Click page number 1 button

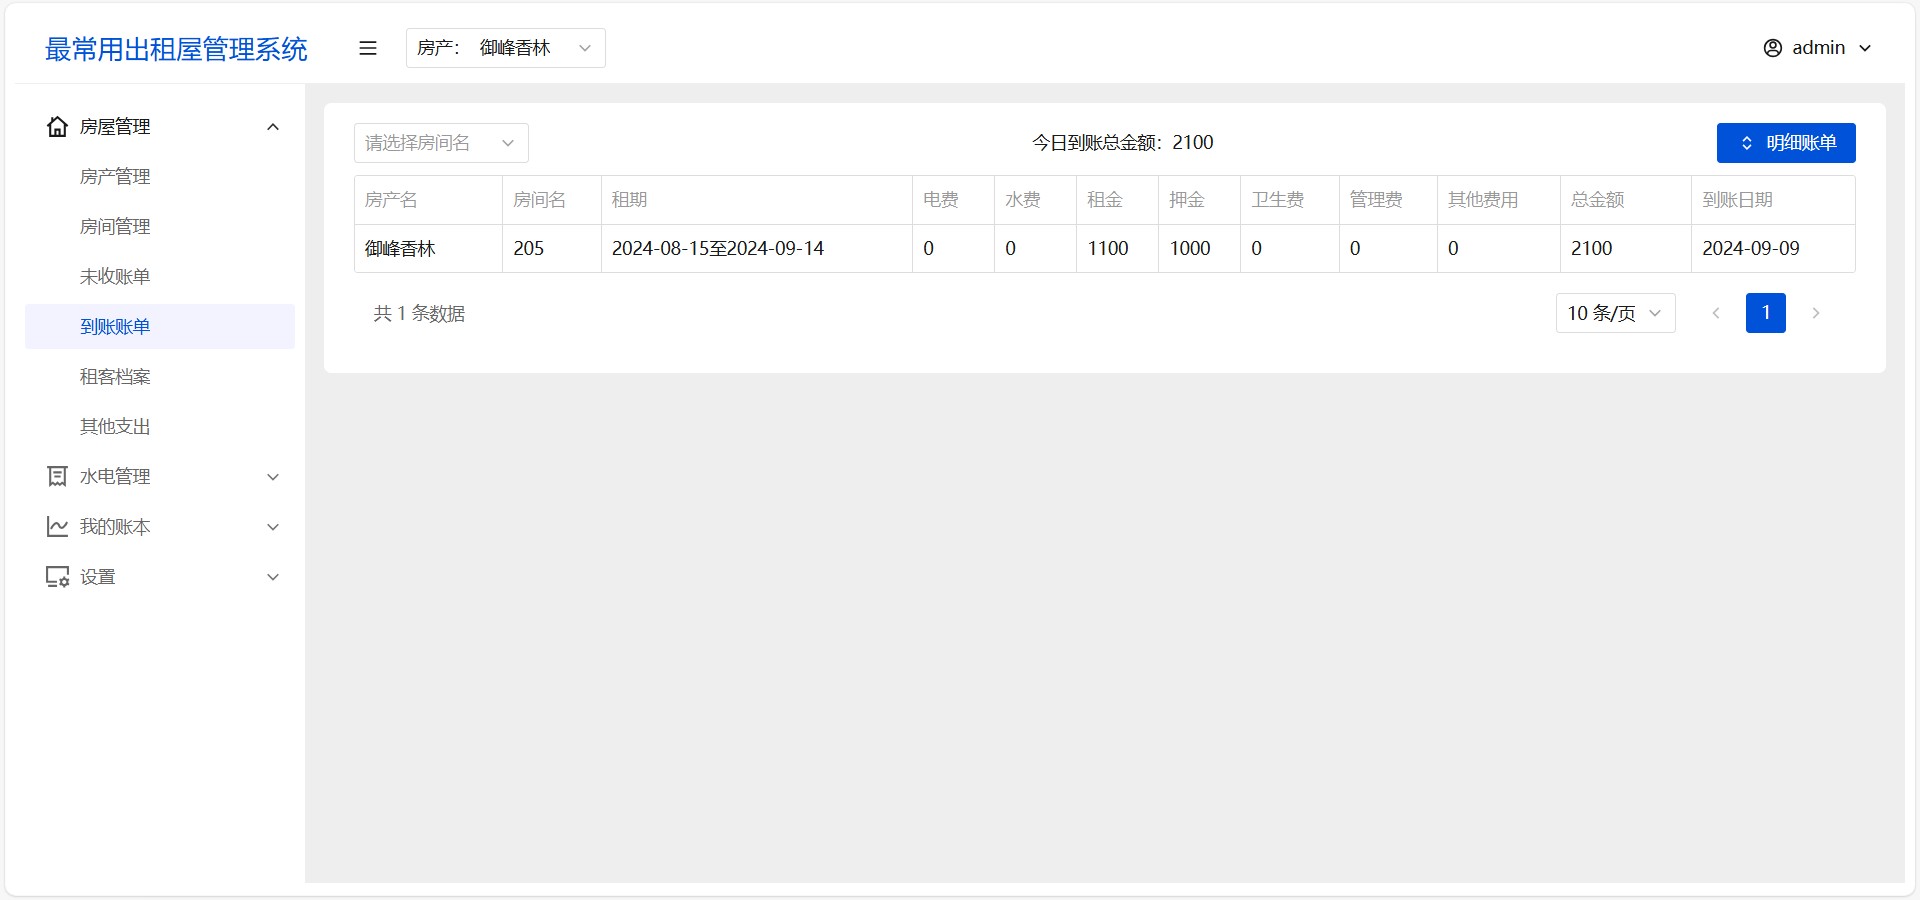[1766, 313]
